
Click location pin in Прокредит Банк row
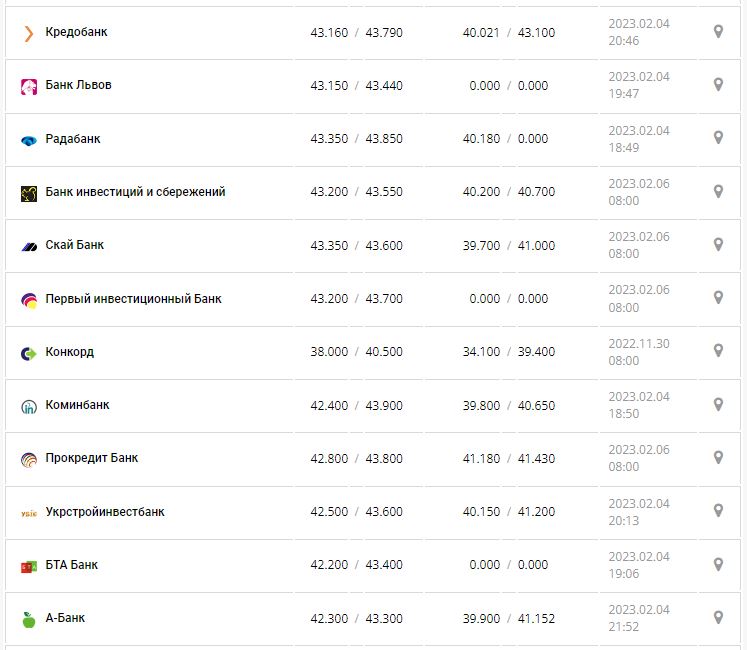pos(718,458)
